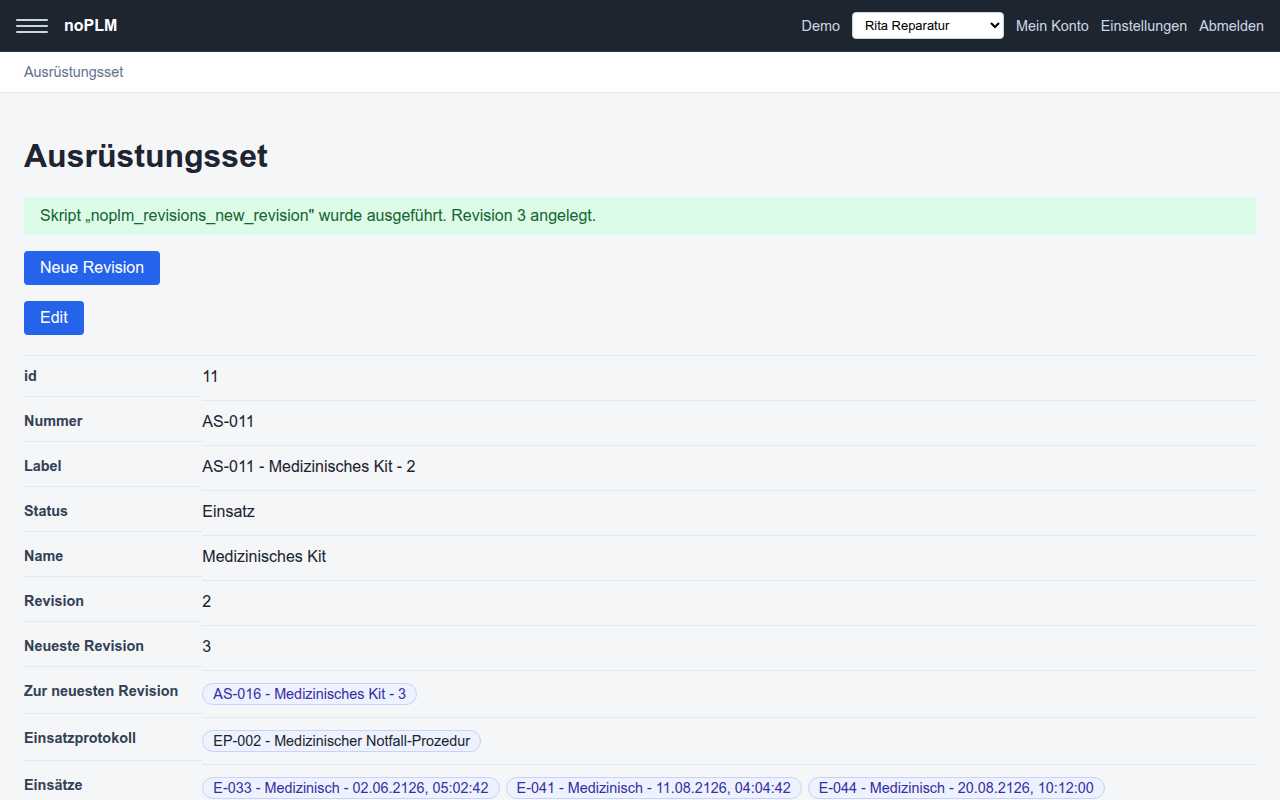
Task: Open the Rita Reparatur user dropdown
Action: (x=927, y=26)
